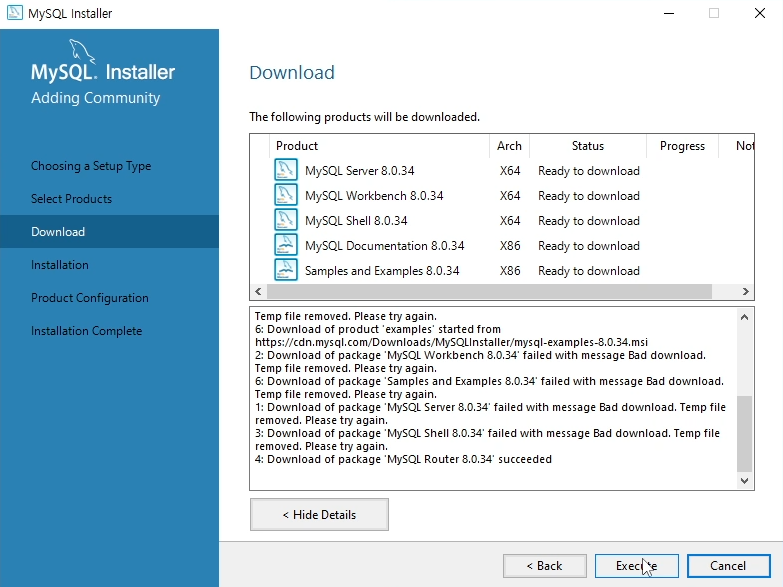Open the Product Configuration step
The height and width of the screenshot is (587, 783).
coord(90,298)
